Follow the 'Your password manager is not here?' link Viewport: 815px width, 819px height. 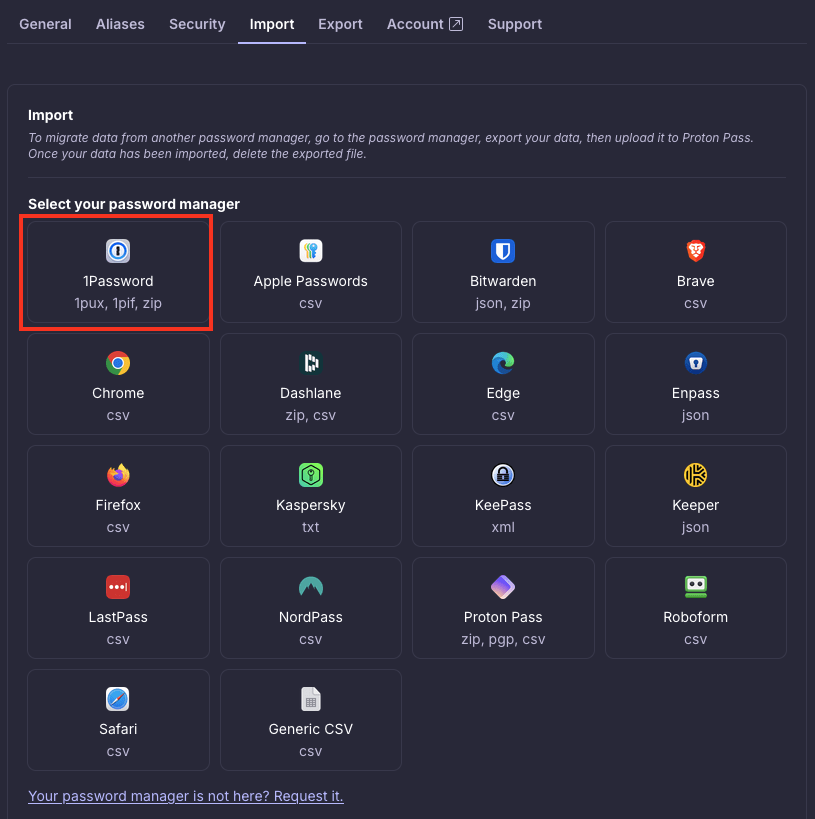(x=186, y=796)
